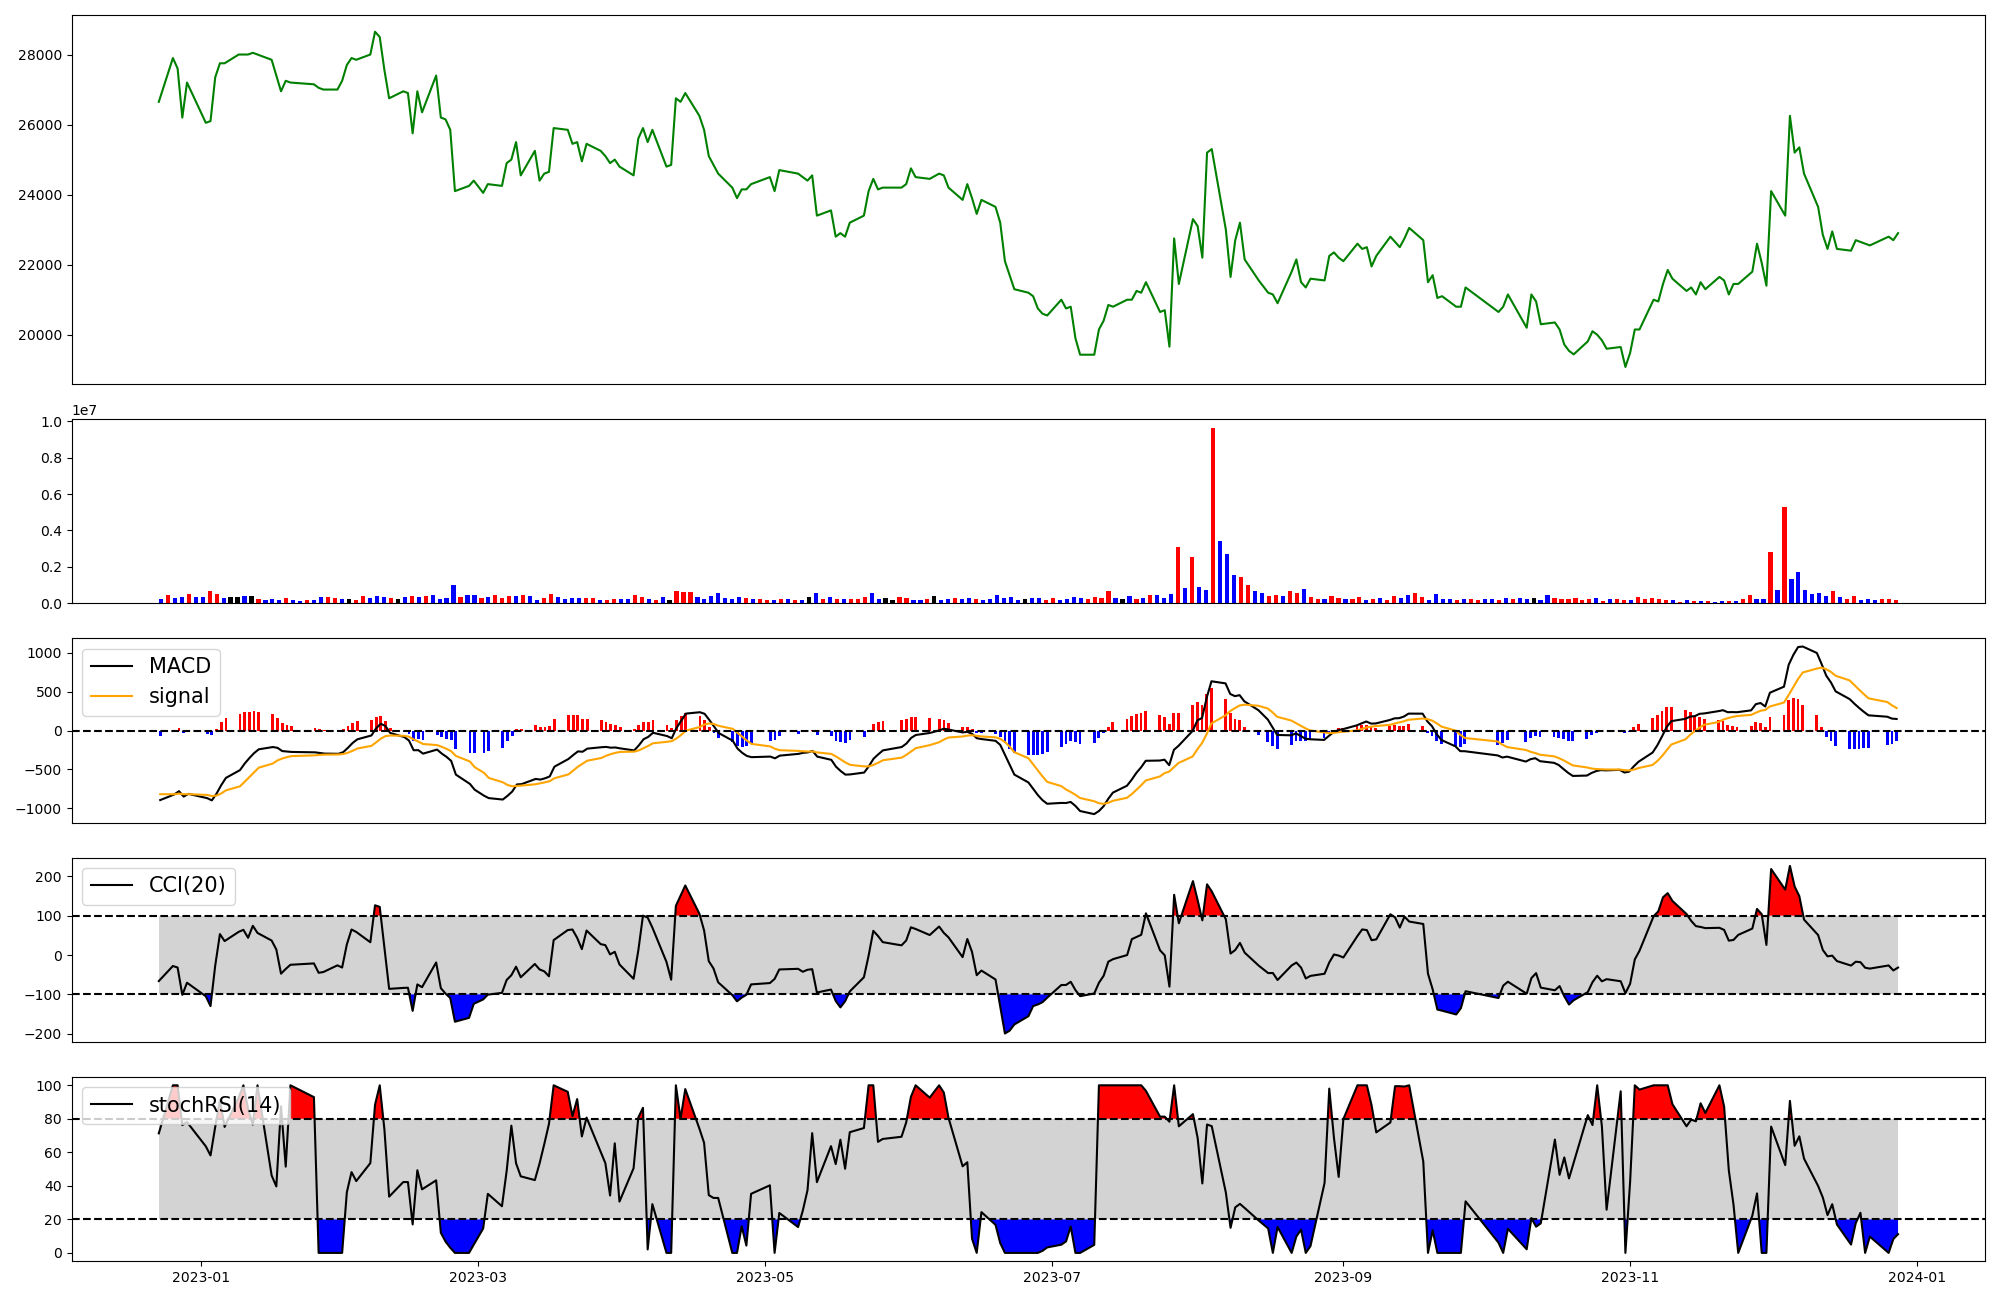
Task: Click the 1000 tick on the MACD axis
Action: tap(42, 653)
